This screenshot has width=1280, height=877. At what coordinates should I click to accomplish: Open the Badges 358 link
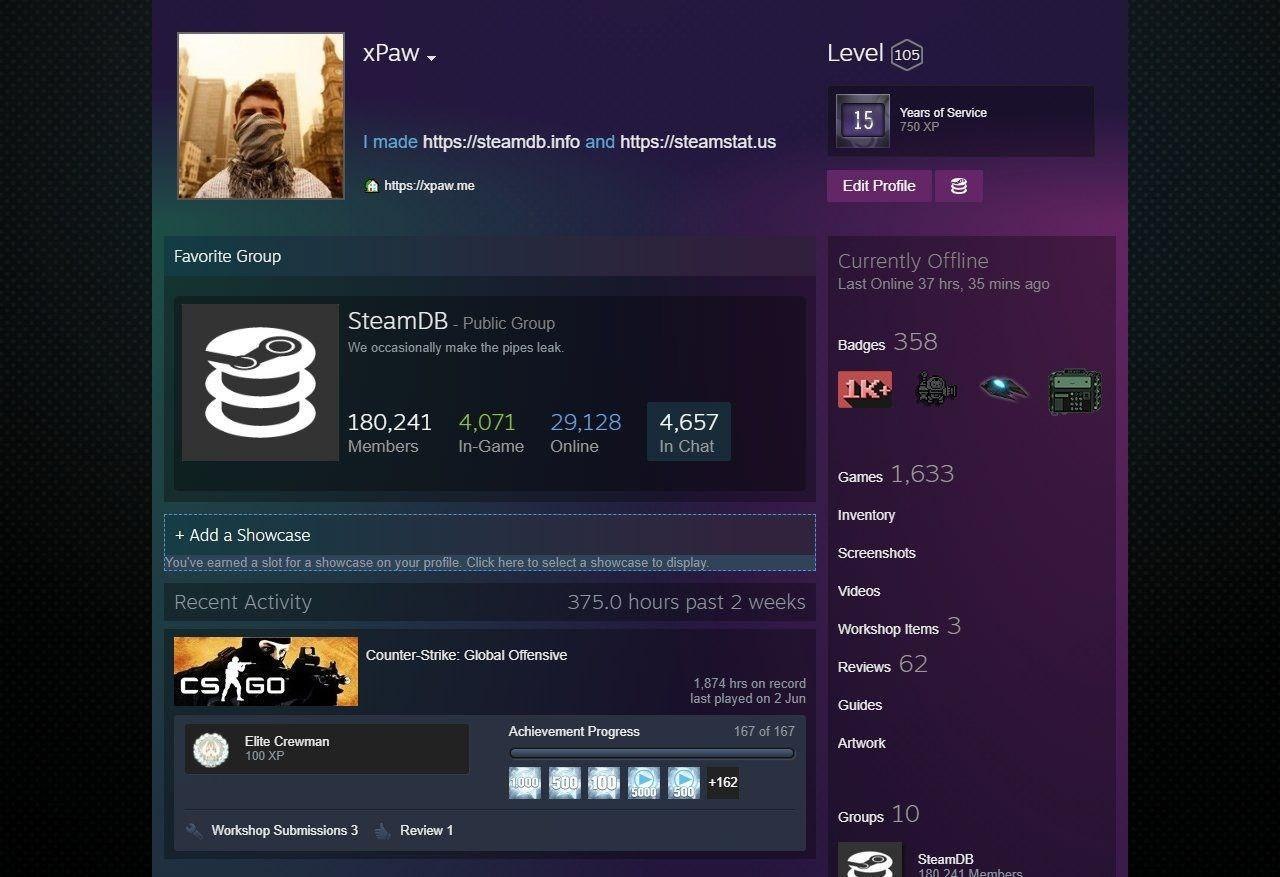tap(888, 343)
